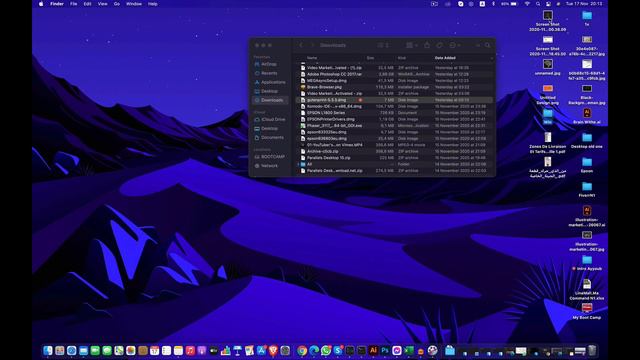Screen dimensions: 640x360
Task: Select Applications in the Finder sidebar
Action: coord(270,82)
